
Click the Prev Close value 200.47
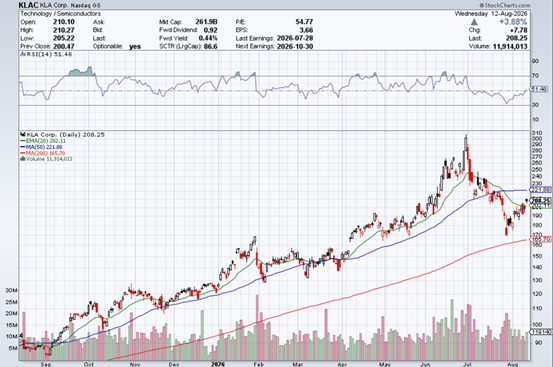point(63,46)
